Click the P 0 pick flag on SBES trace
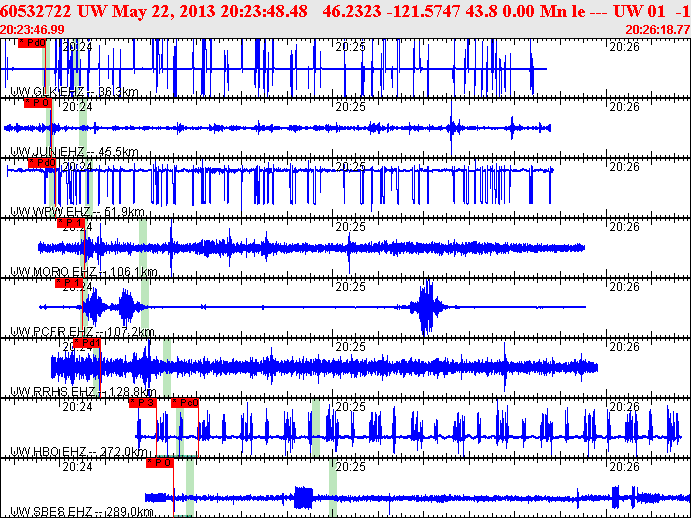The height and width of the screenshot is (518, 691). point(160,463)
